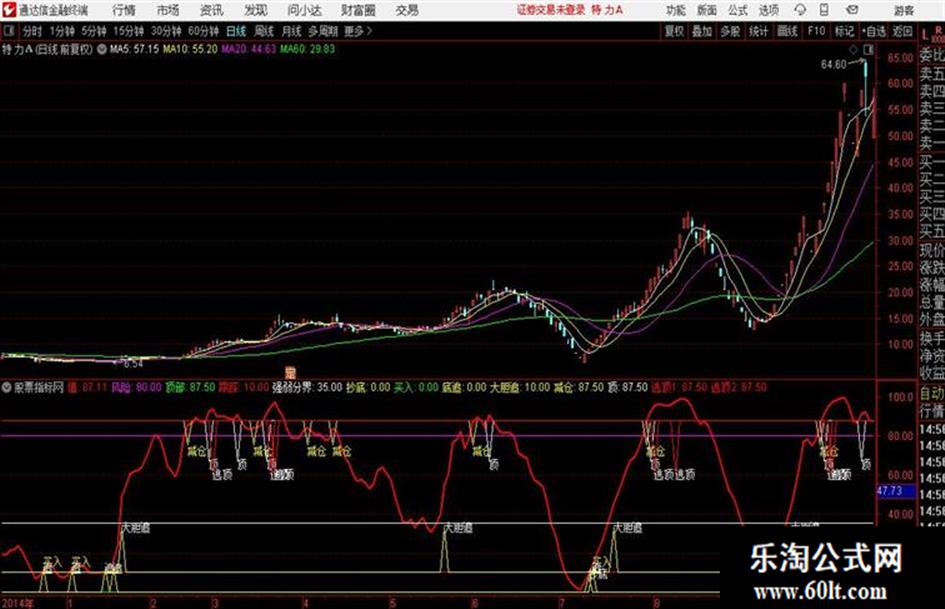Open the 功能 menu
Image resolution: width=945 pixels, height=609 pixels.
coord(676,10)
